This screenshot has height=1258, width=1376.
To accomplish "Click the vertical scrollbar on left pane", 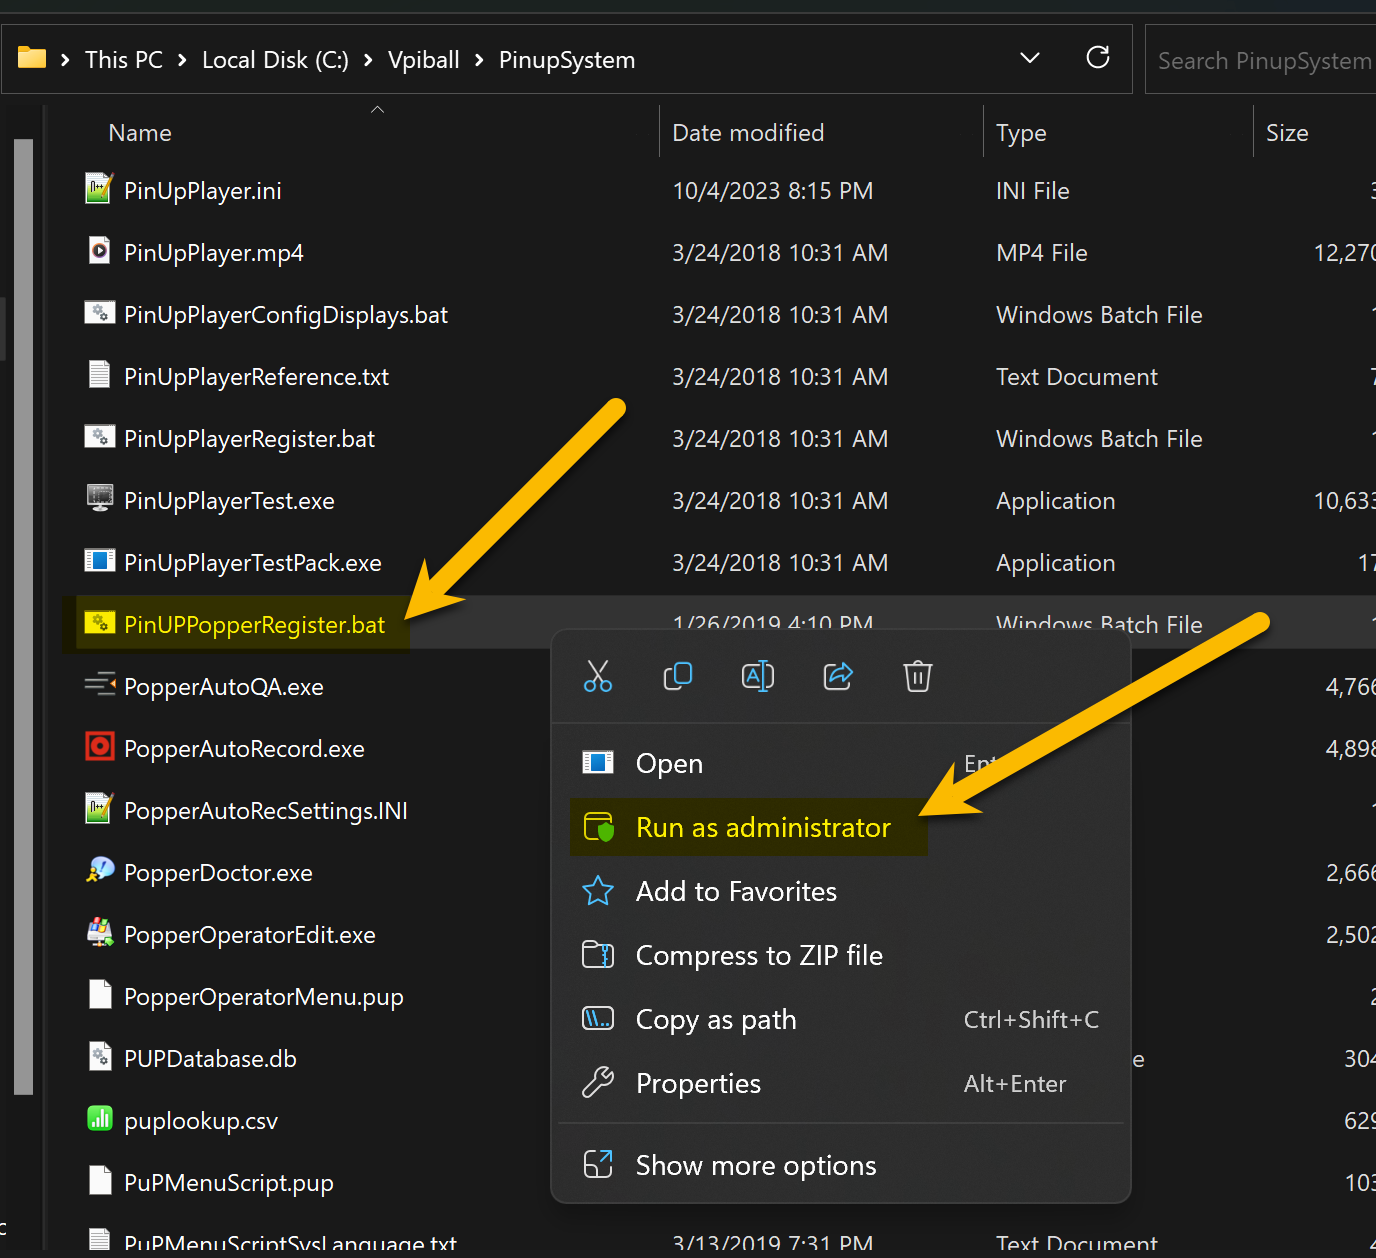I will 24,615.
